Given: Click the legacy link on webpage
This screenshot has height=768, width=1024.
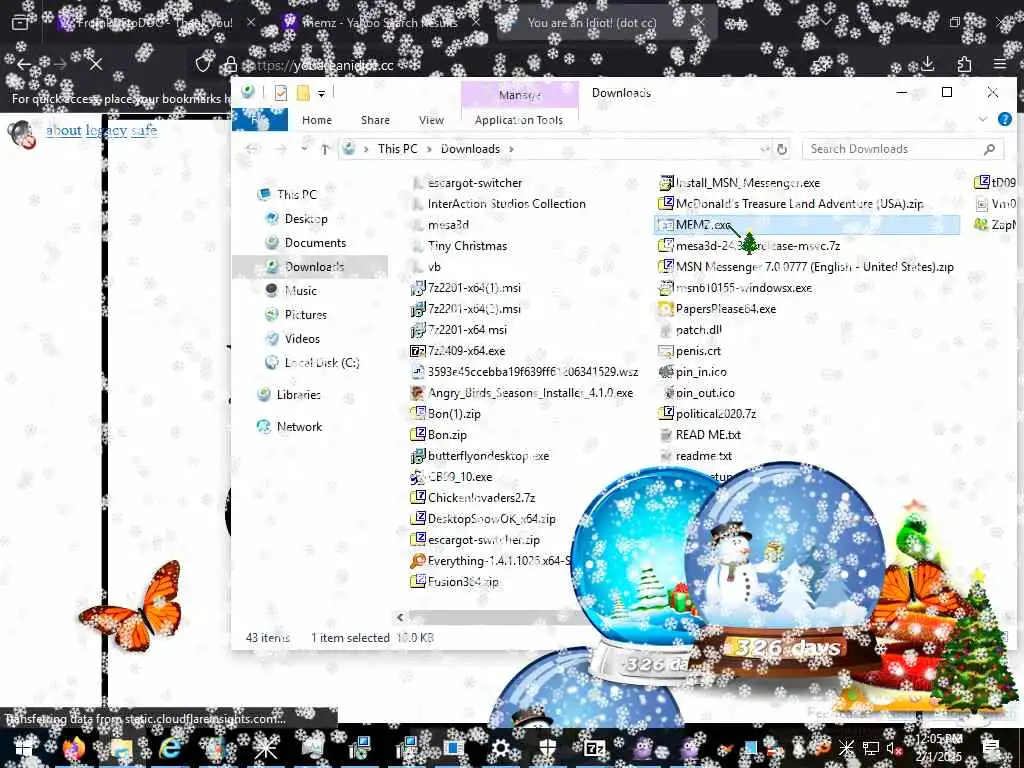Looking at the screenshot, I should coord(106,130).
